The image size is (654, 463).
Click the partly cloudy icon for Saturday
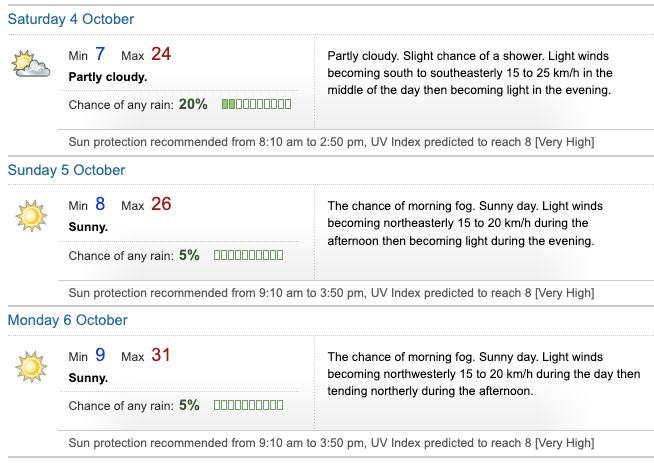point(31,65)
